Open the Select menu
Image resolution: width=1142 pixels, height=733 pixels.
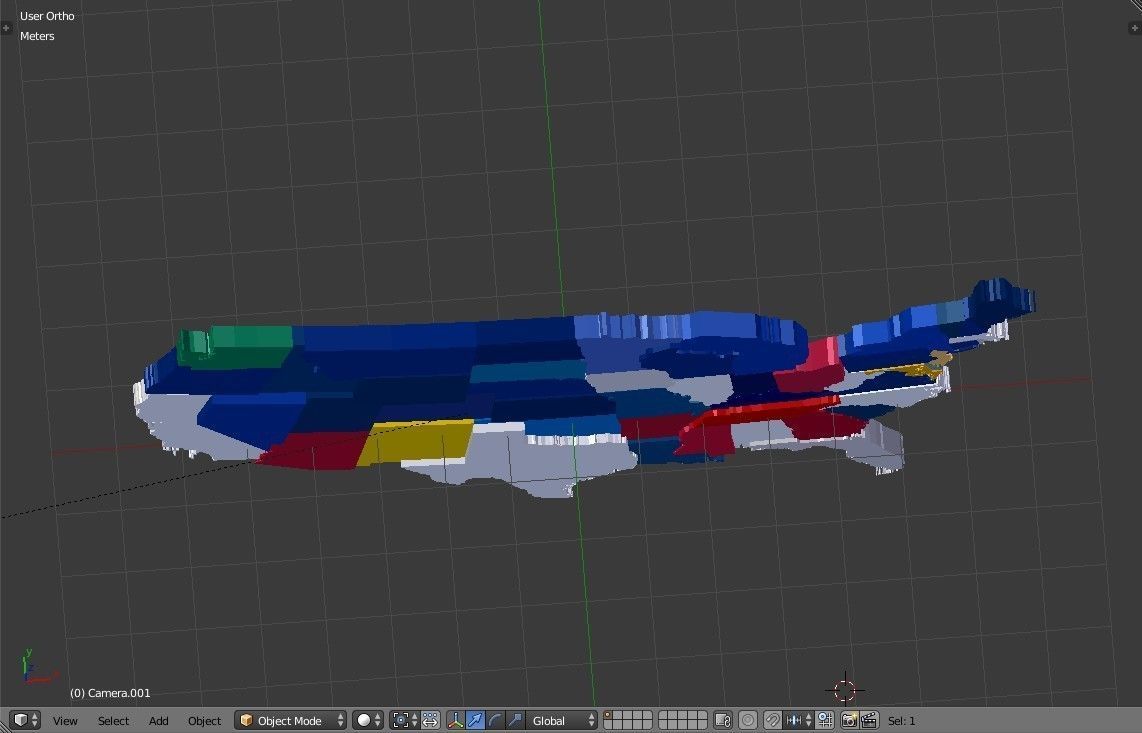pos(113,721)
